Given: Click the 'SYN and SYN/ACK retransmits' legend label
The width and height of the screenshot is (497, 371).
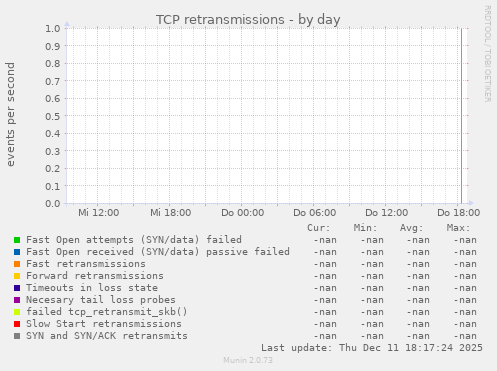Looking at the screenshot, I should (x=107, y=336).
